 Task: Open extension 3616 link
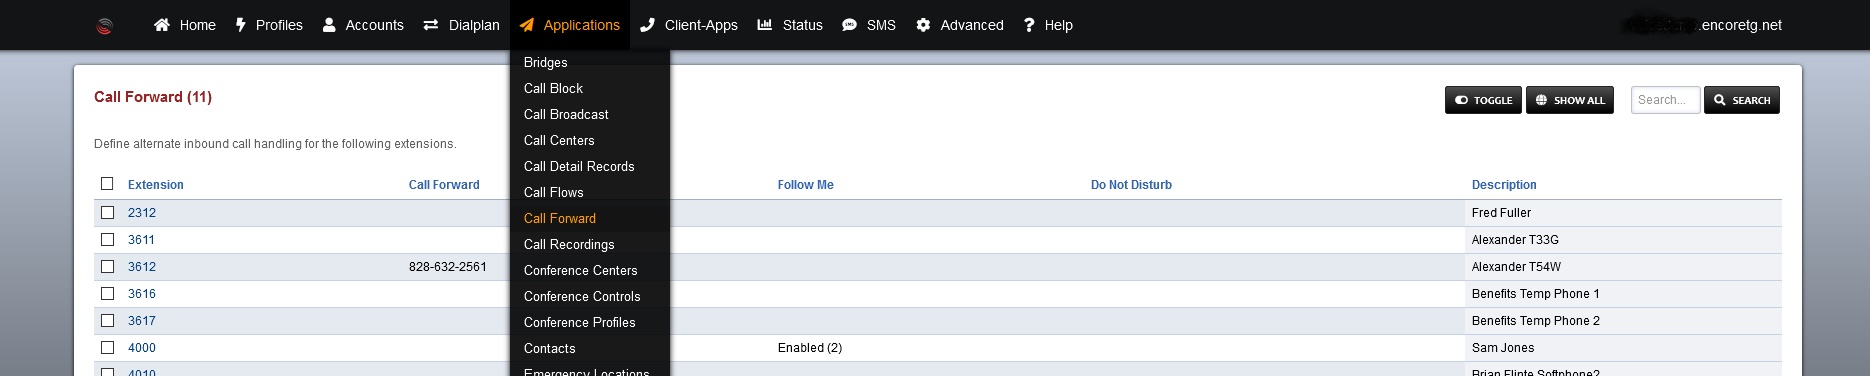142,294
